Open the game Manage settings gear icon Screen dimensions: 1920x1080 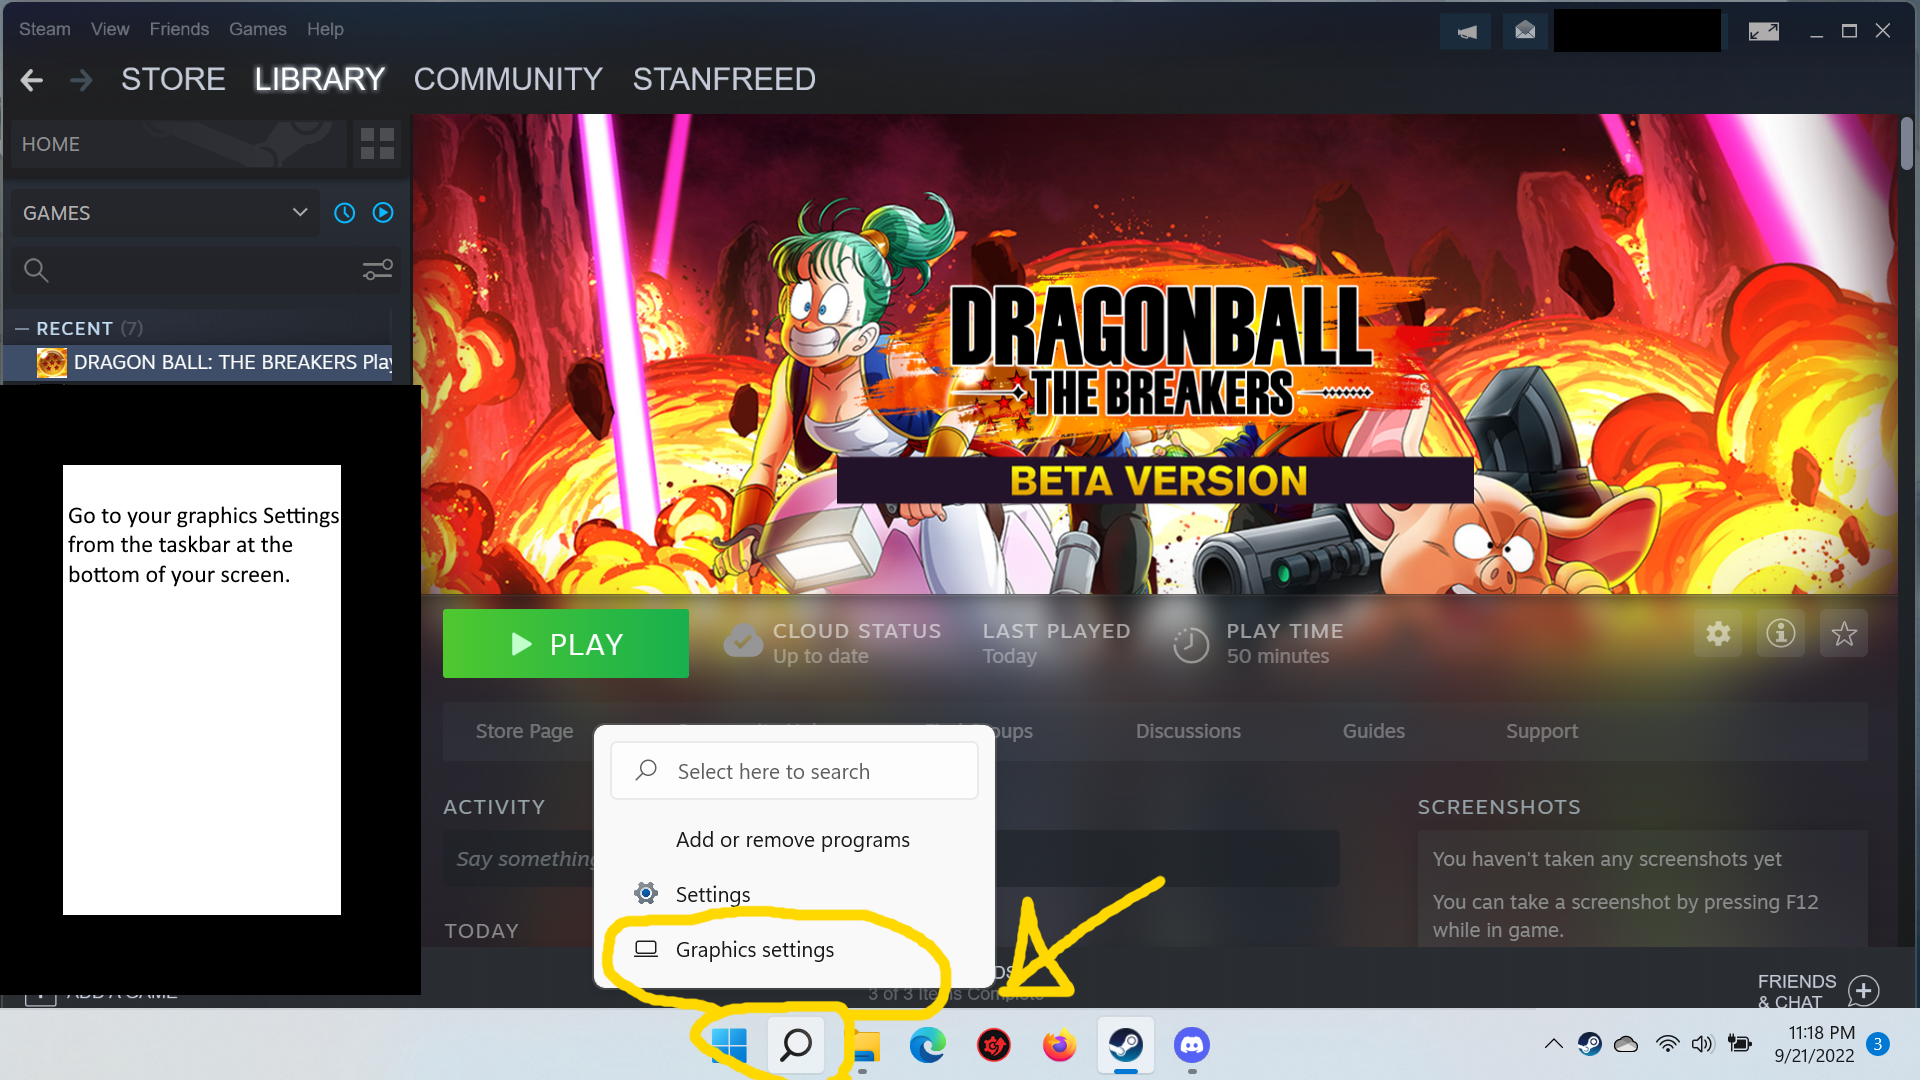click(x=1718, y=633)
